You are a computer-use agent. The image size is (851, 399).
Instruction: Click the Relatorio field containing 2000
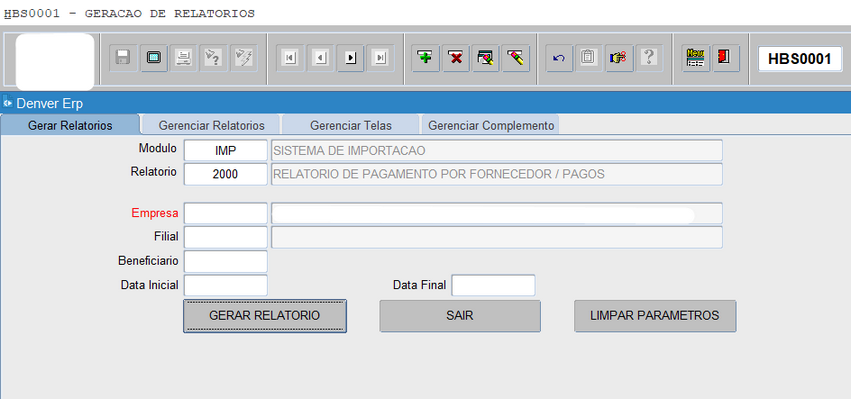point(226,174)
